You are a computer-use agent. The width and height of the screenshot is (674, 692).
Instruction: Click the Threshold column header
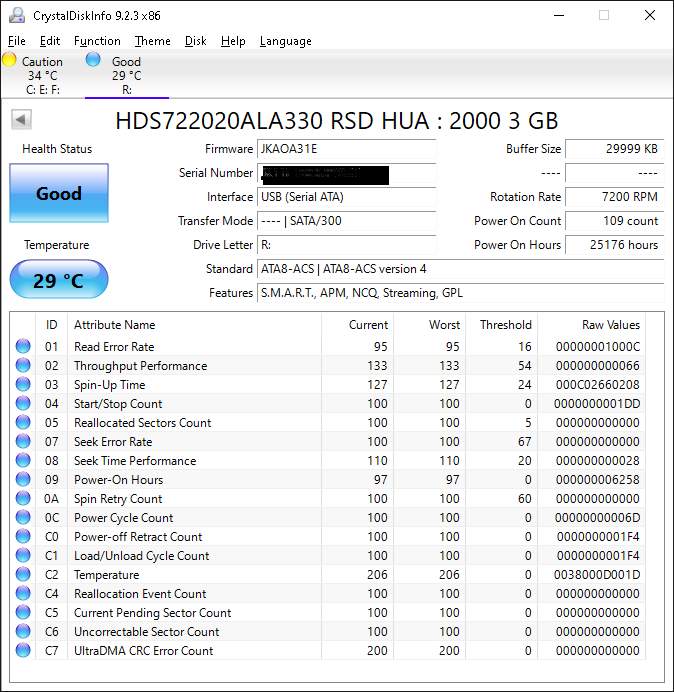pyautogui.click(x=501, y=325)
